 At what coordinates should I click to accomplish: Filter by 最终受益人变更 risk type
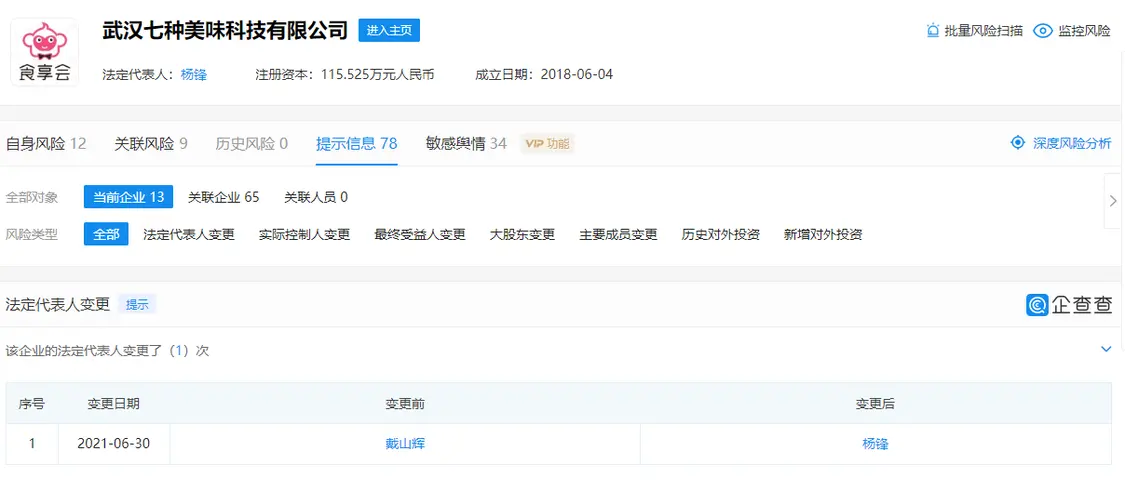coord(420,234)
